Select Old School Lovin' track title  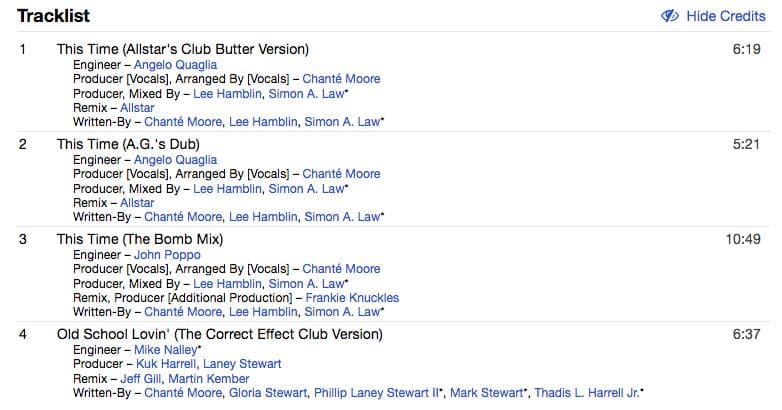coord(219,334)
